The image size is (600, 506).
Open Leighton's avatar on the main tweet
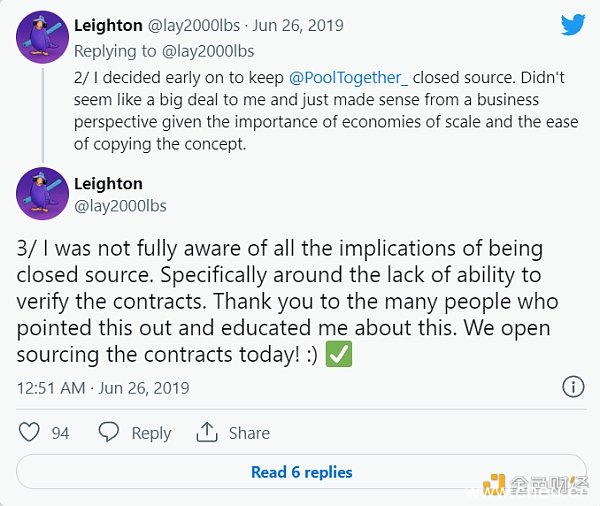pyautogui.click(x=43, y=194)
